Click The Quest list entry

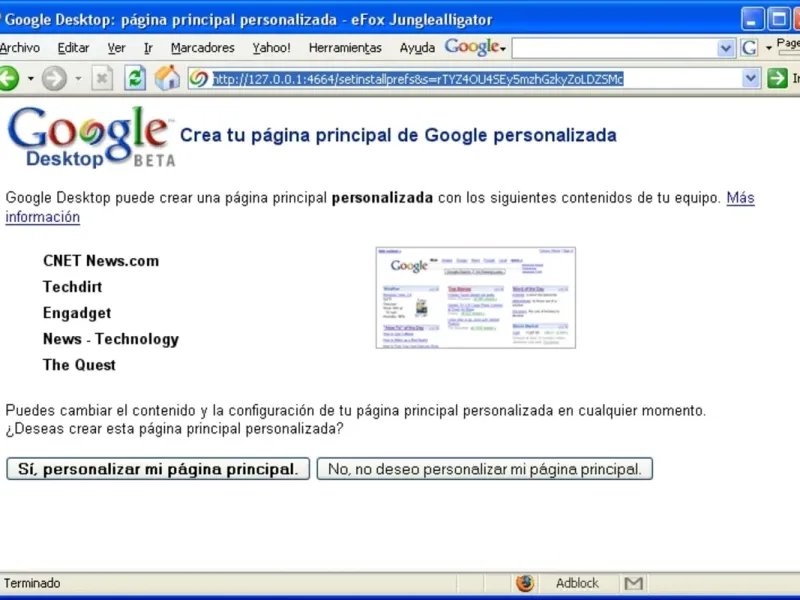pos(79,365)
